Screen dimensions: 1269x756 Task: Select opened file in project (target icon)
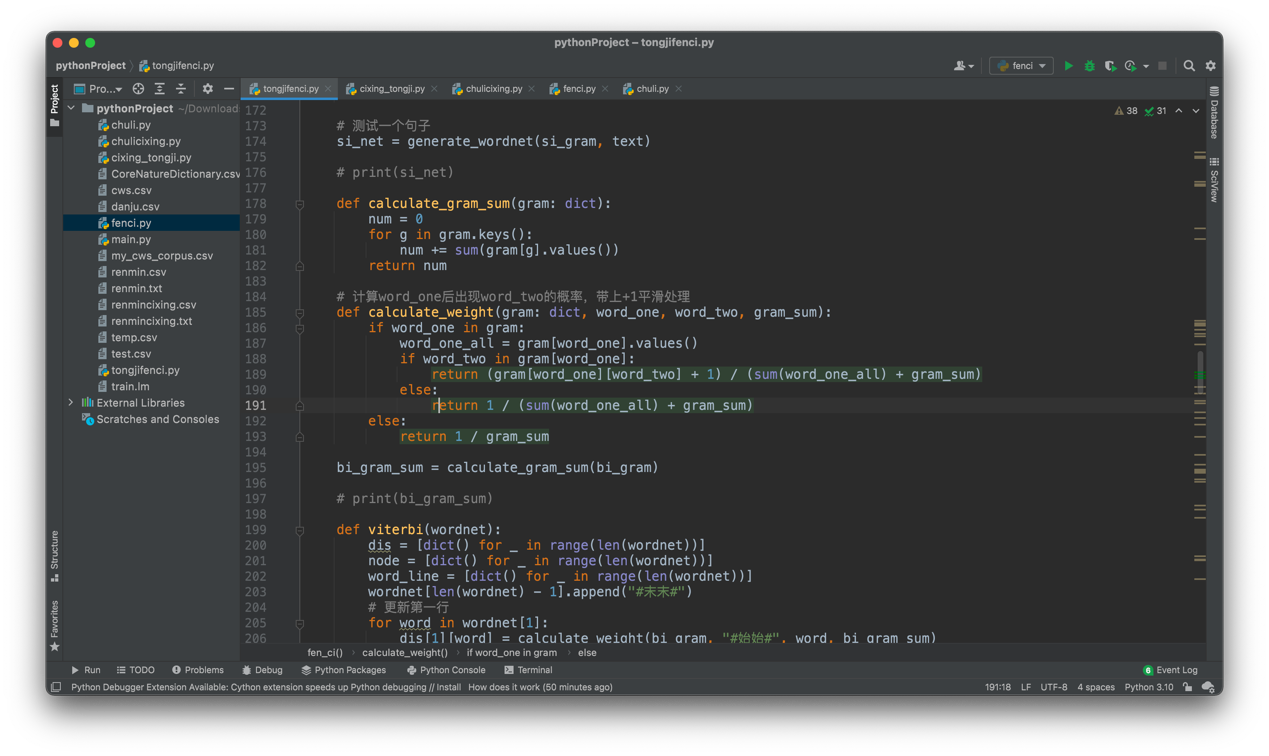click(x=138, y=89)
